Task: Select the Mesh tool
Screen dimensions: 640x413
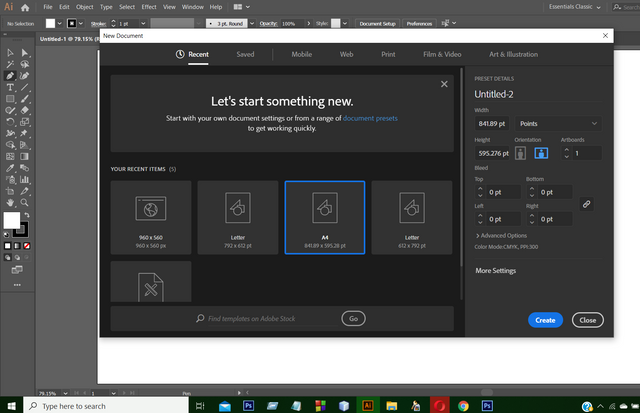Action: tap(10, 156)
